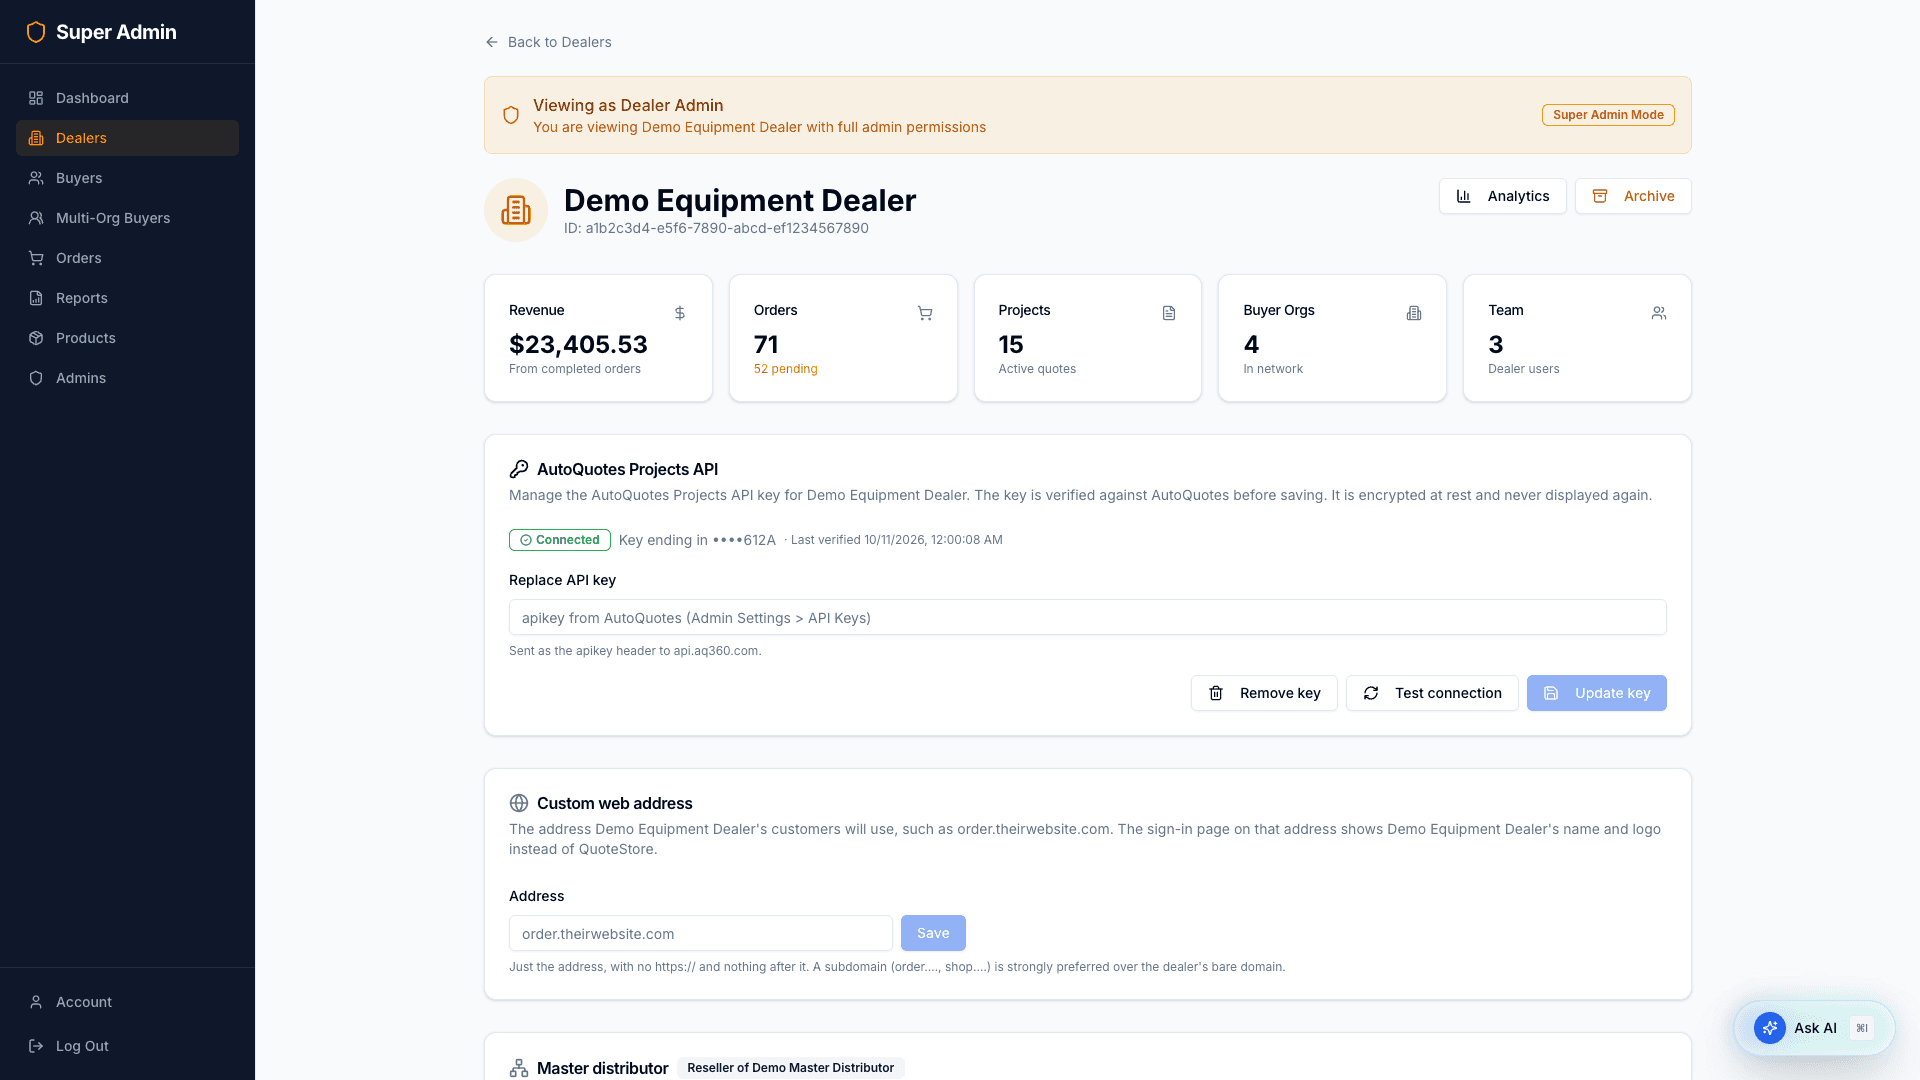Image resolution: width=1920 pixels, height=1080 pixels.
Task: Open the Ask AI assistant
Action: [1814, 1028]
